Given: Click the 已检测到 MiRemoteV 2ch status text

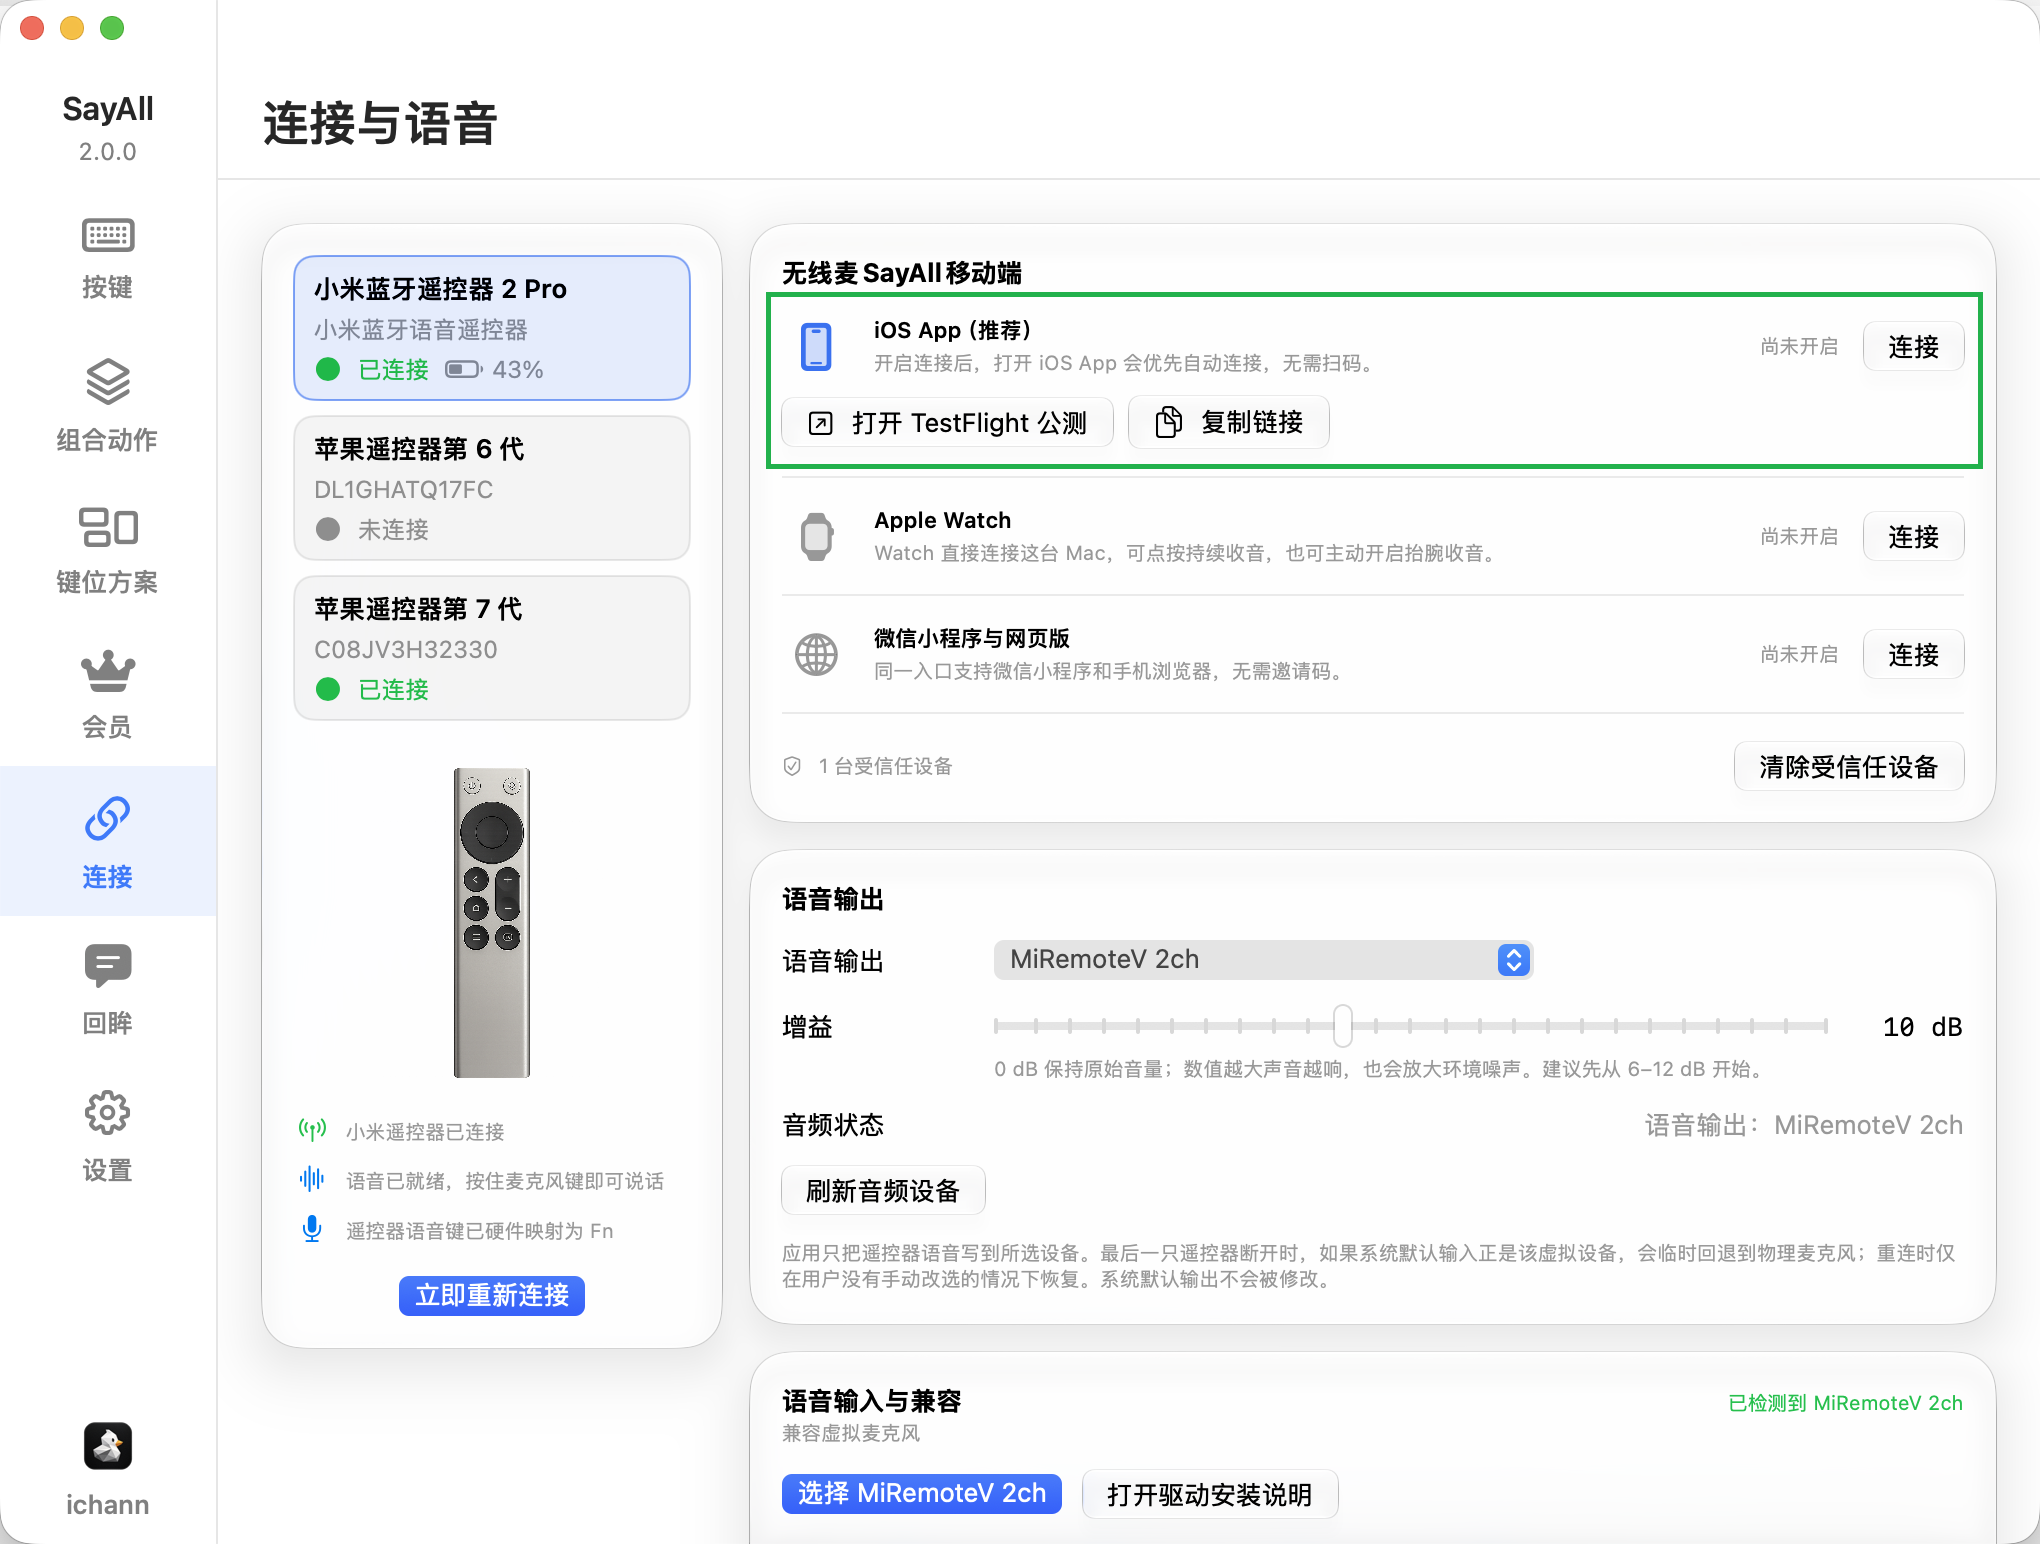Looking at the screenshot, I should pyautogui.click(x=1845, y=1403).
